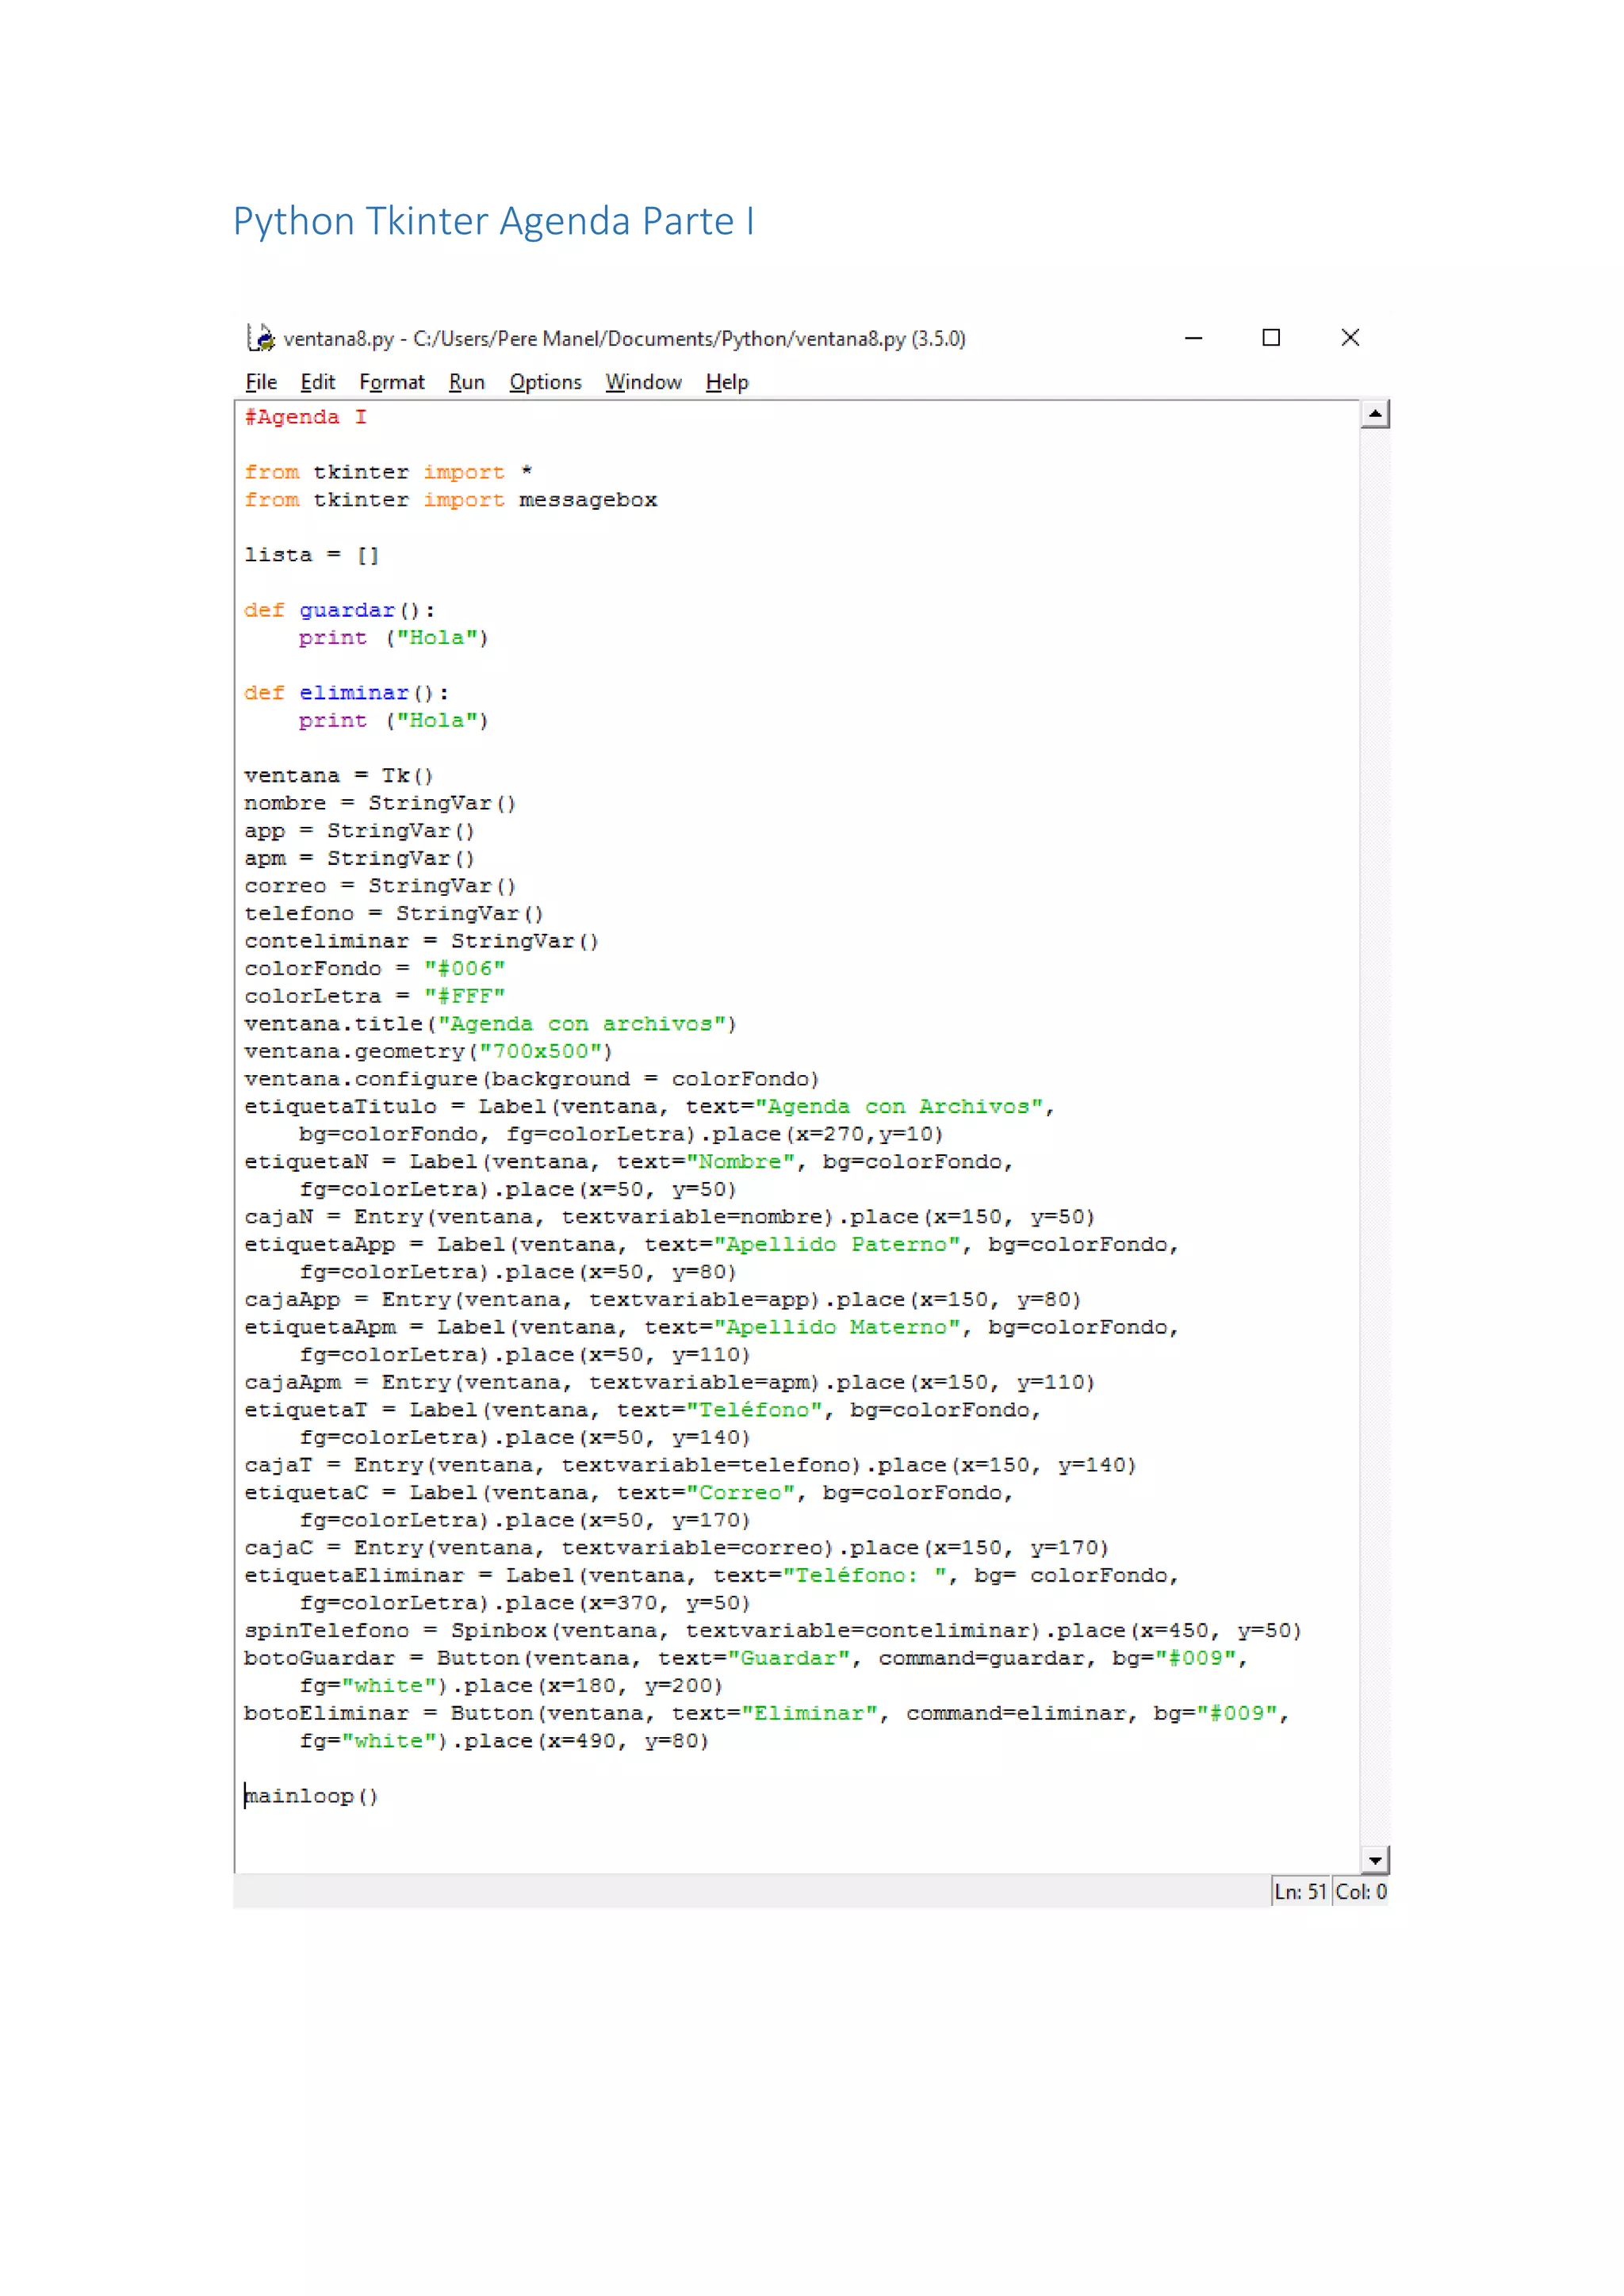Click the IDLE Python file icon in title bar
This screenshot has width=1624, height=2296.
(261, 338)
